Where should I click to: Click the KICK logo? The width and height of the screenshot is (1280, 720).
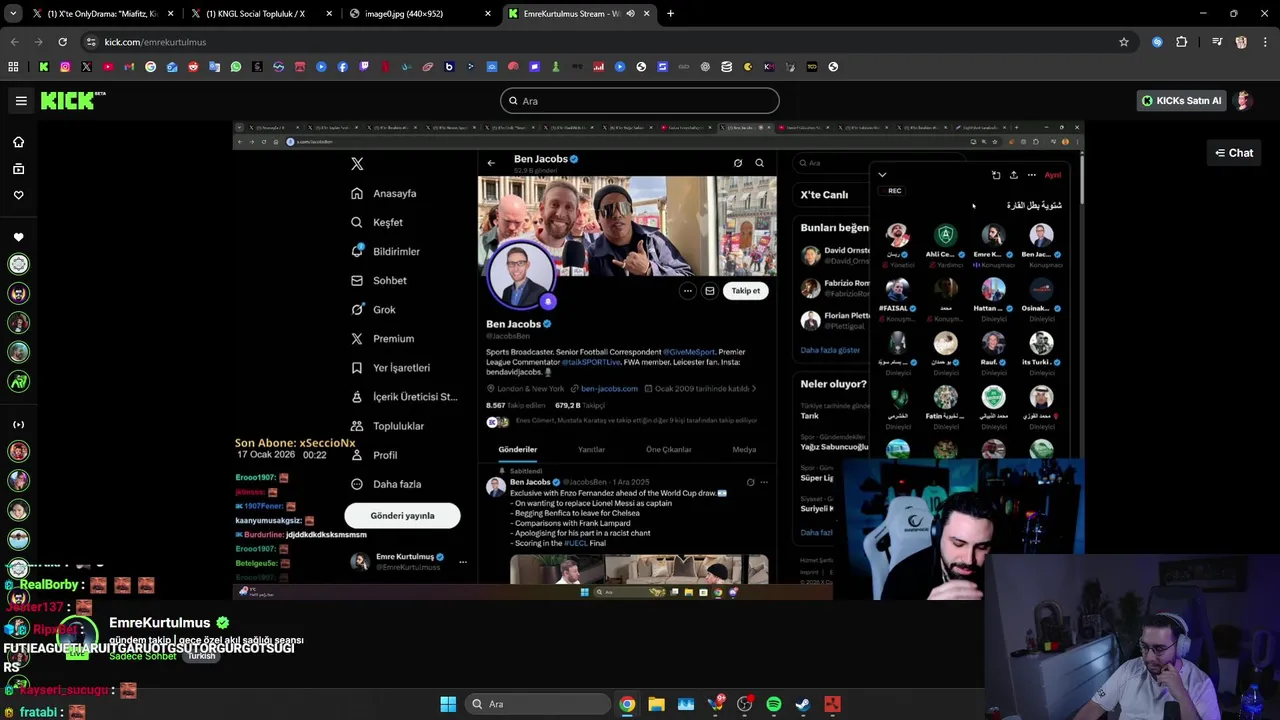tap(72, 100)
